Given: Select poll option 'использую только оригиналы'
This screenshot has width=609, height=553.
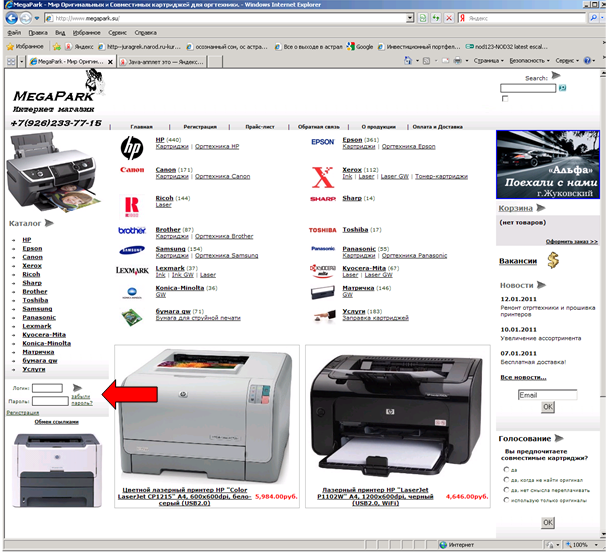Looking at the screenshot, I should [x=506, y=500].
